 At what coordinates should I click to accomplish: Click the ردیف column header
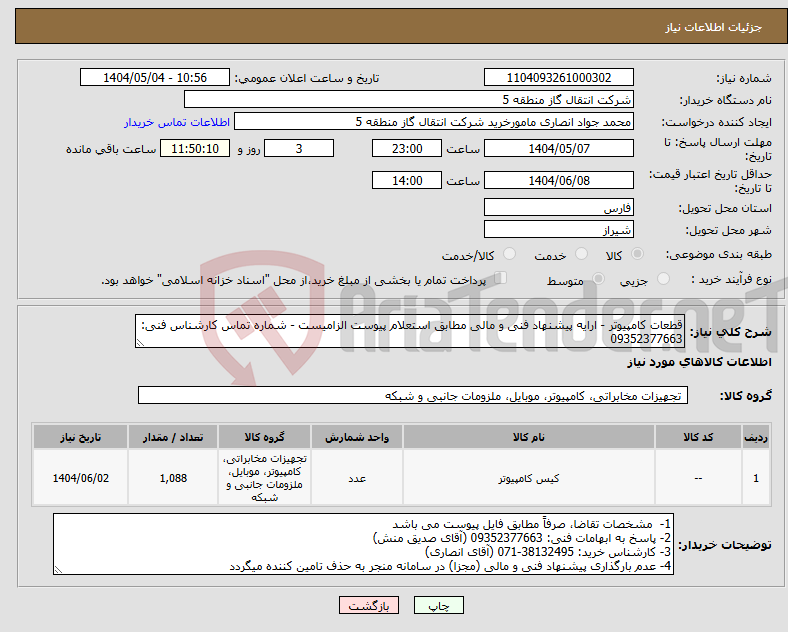click(756, 437)
